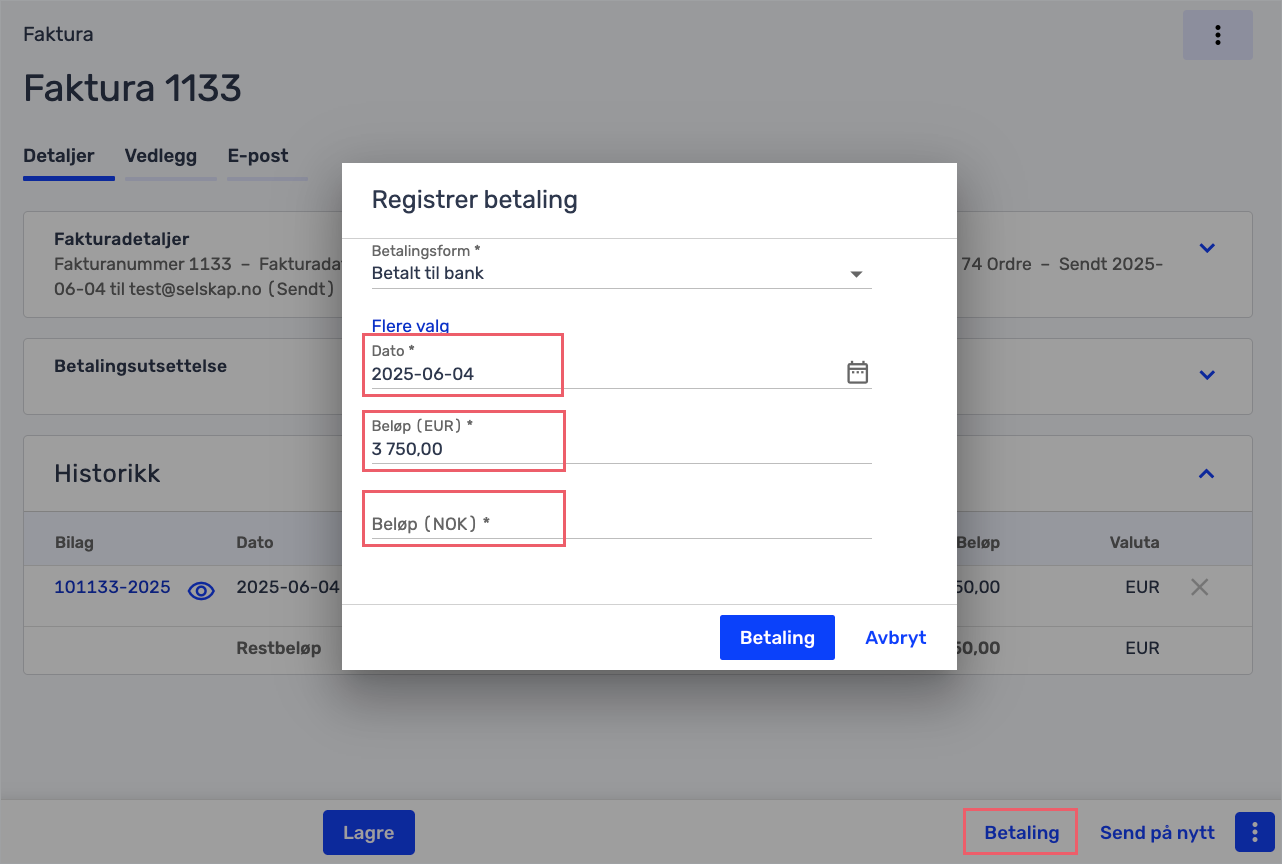Viewport: 1282px width, 864px height.
Task: Expand the Betalingsutsettelse section chevron
Action: [x=1207, y=375]
